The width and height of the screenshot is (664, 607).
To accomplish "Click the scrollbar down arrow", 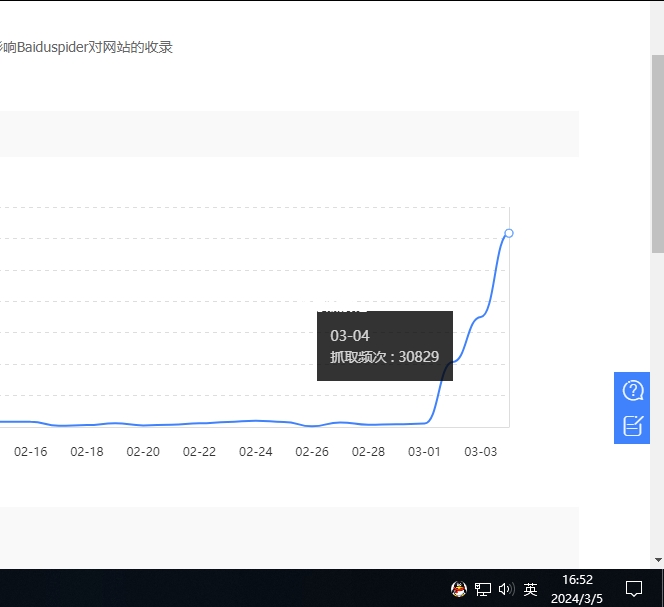I will tap(658, 560).
